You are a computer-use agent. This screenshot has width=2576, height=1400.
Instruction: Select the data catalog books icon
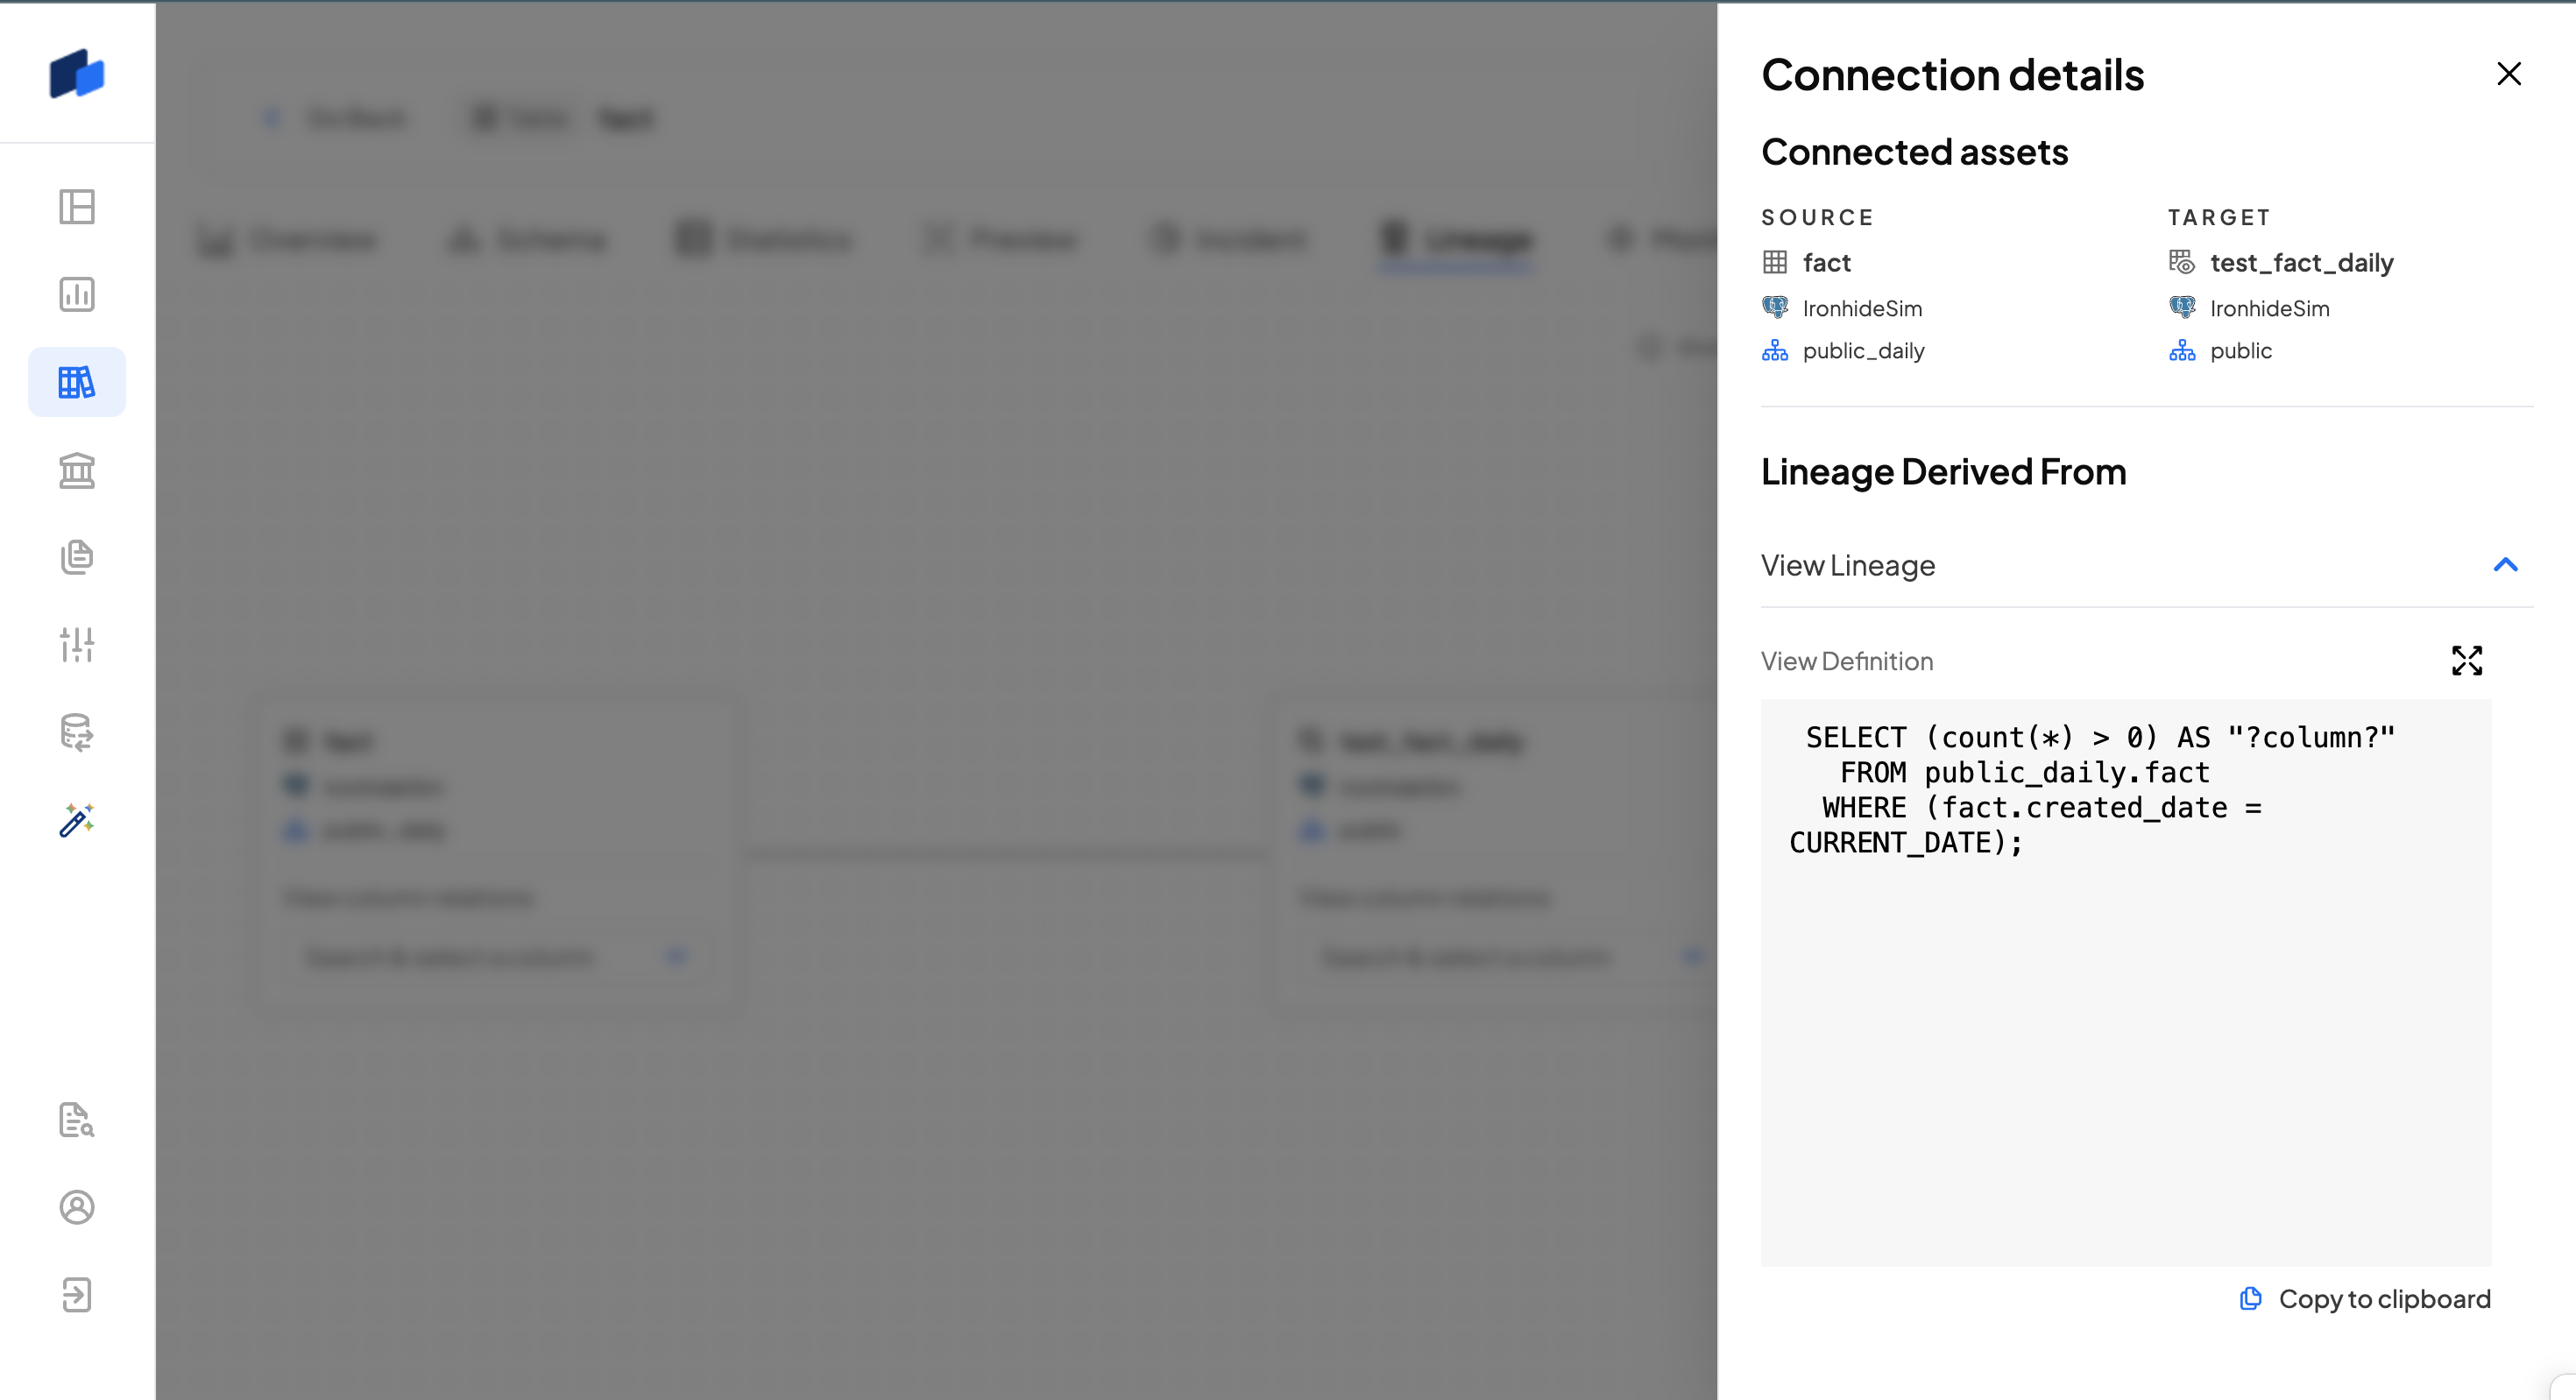coord(77,382)
